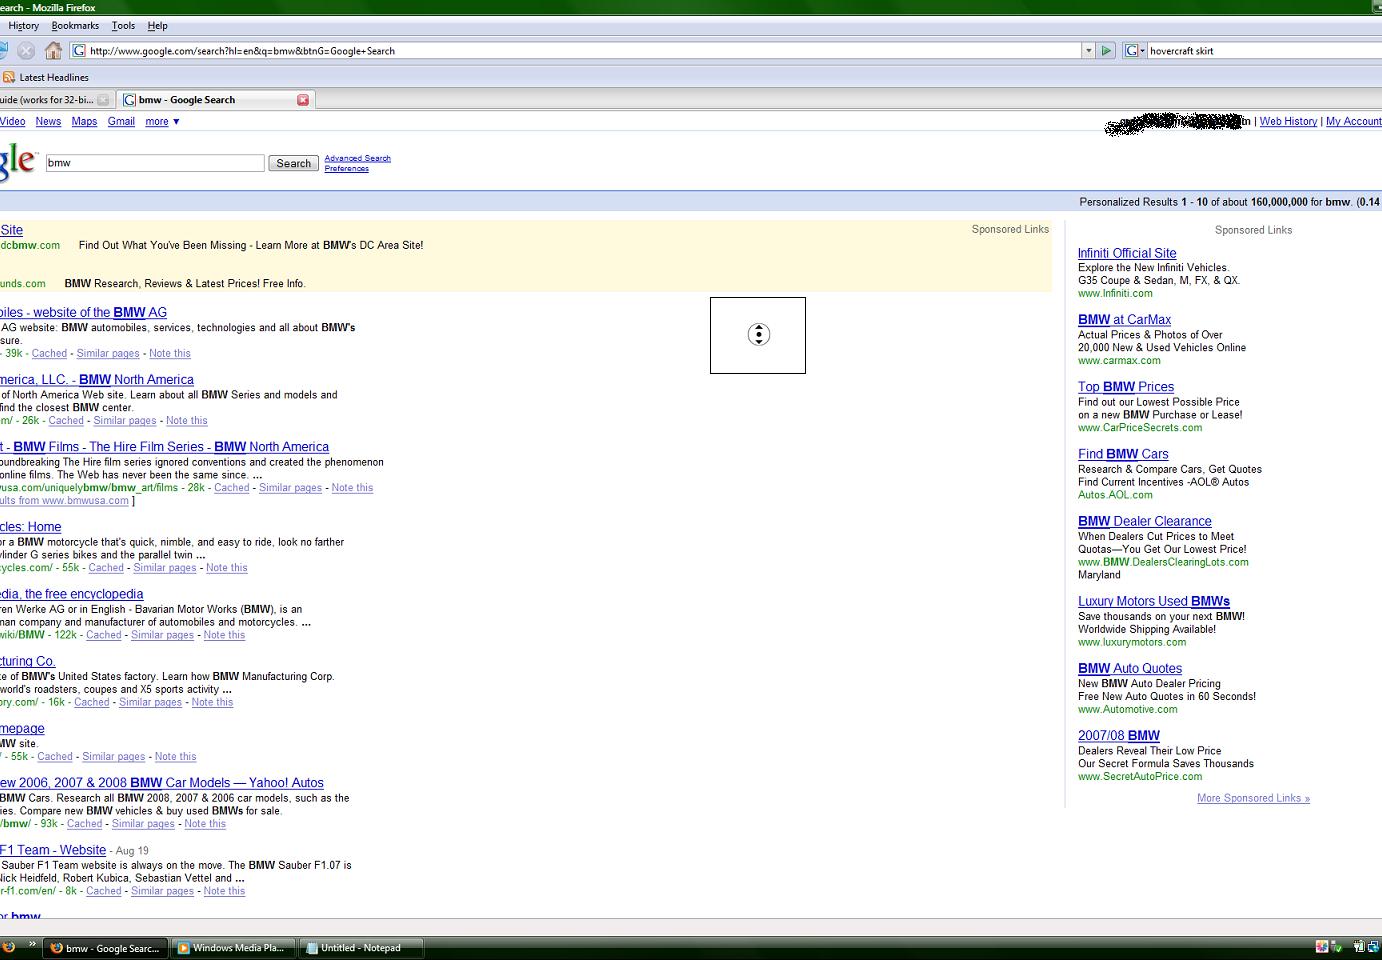Open the F1 Team - Website result
This screenshot has height=960, width=1382.
coord(53,850)
